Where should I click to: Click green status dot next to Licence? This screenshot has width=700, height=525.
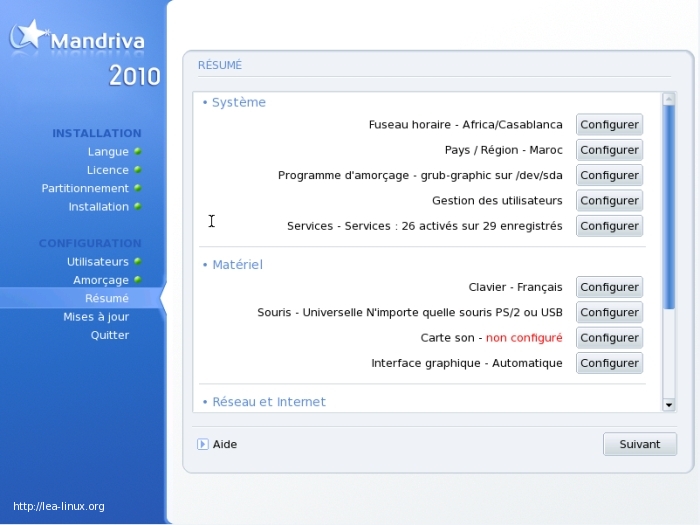137,170
